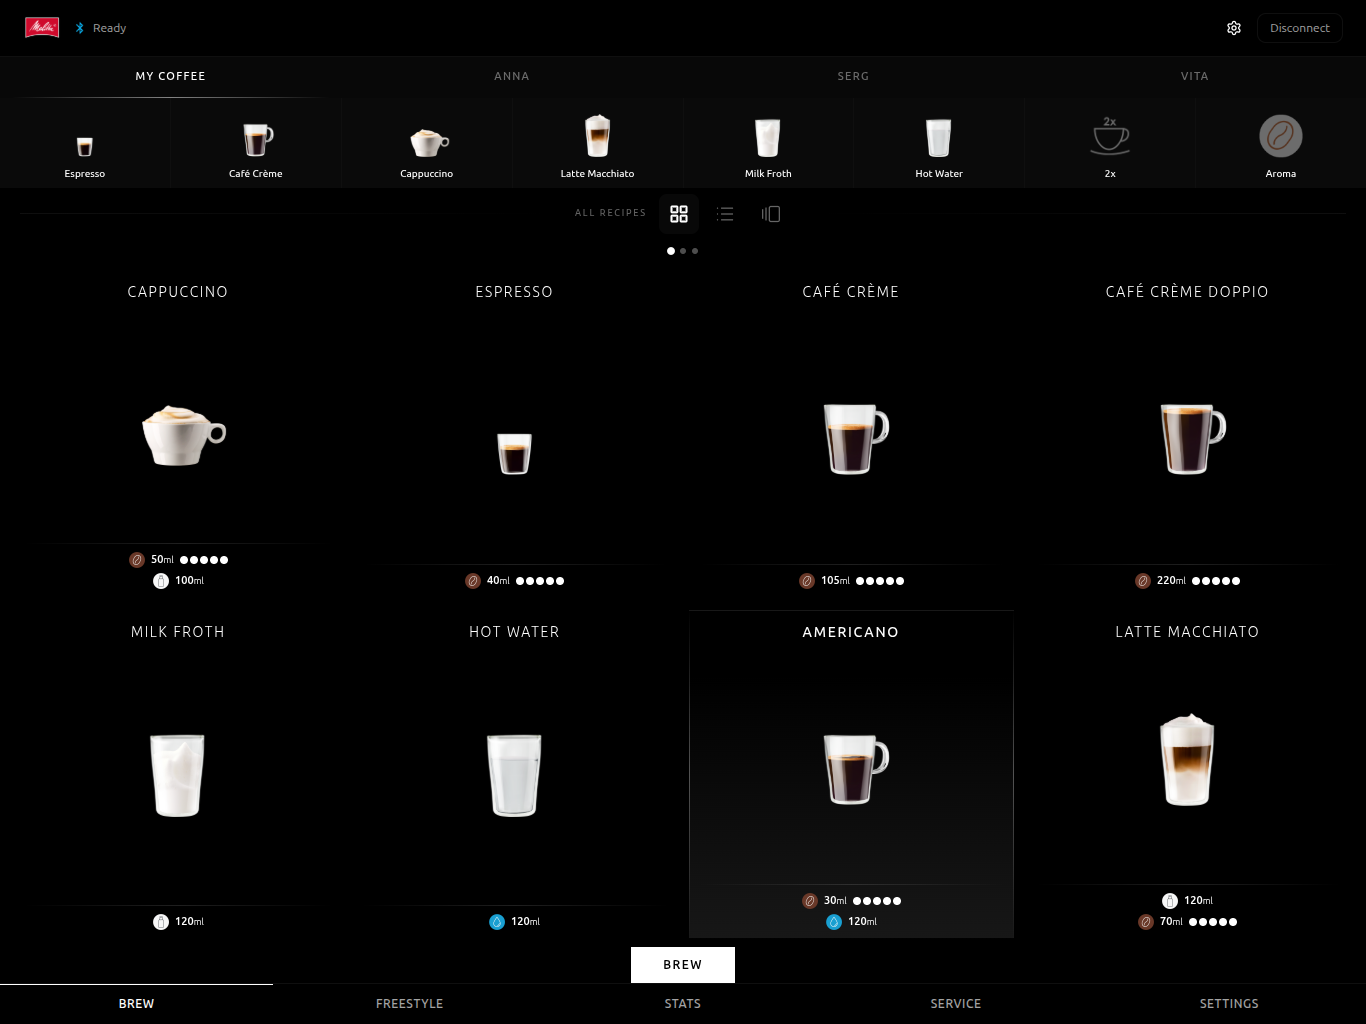Adjust Americano strength dots
This screenshot has height=1024, width=1366.
(877, 901)
